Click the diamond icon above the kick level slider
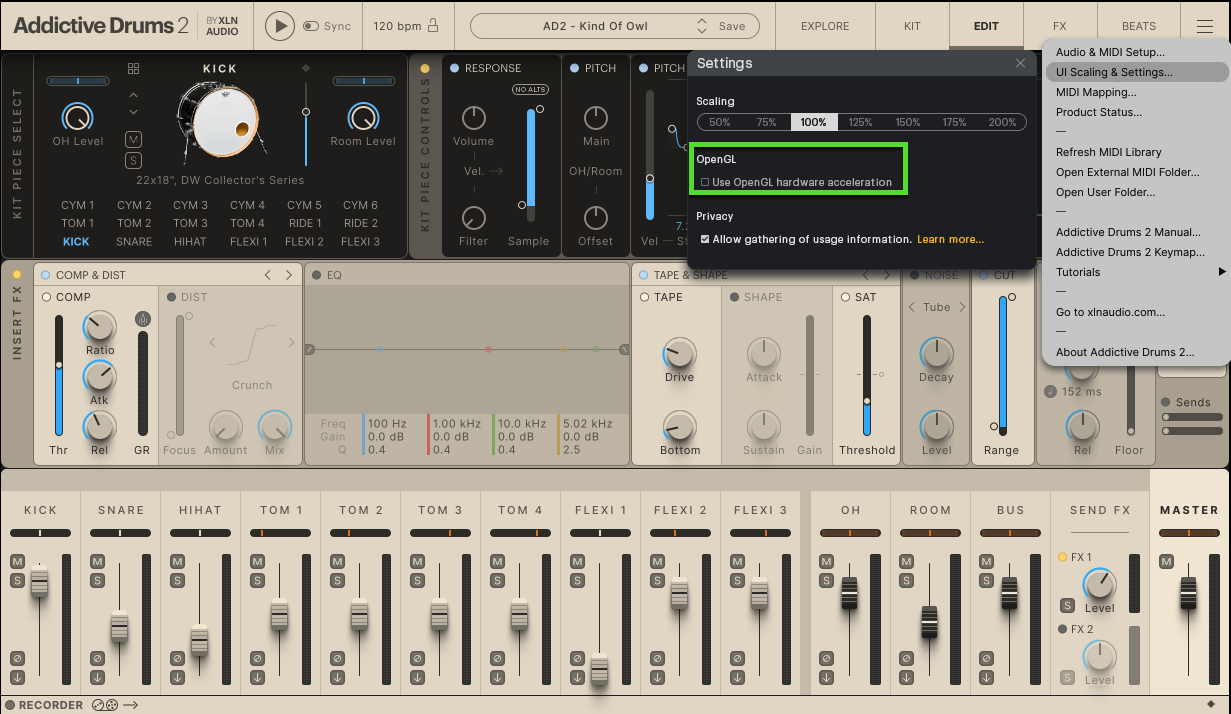 [x=306, y=68]
